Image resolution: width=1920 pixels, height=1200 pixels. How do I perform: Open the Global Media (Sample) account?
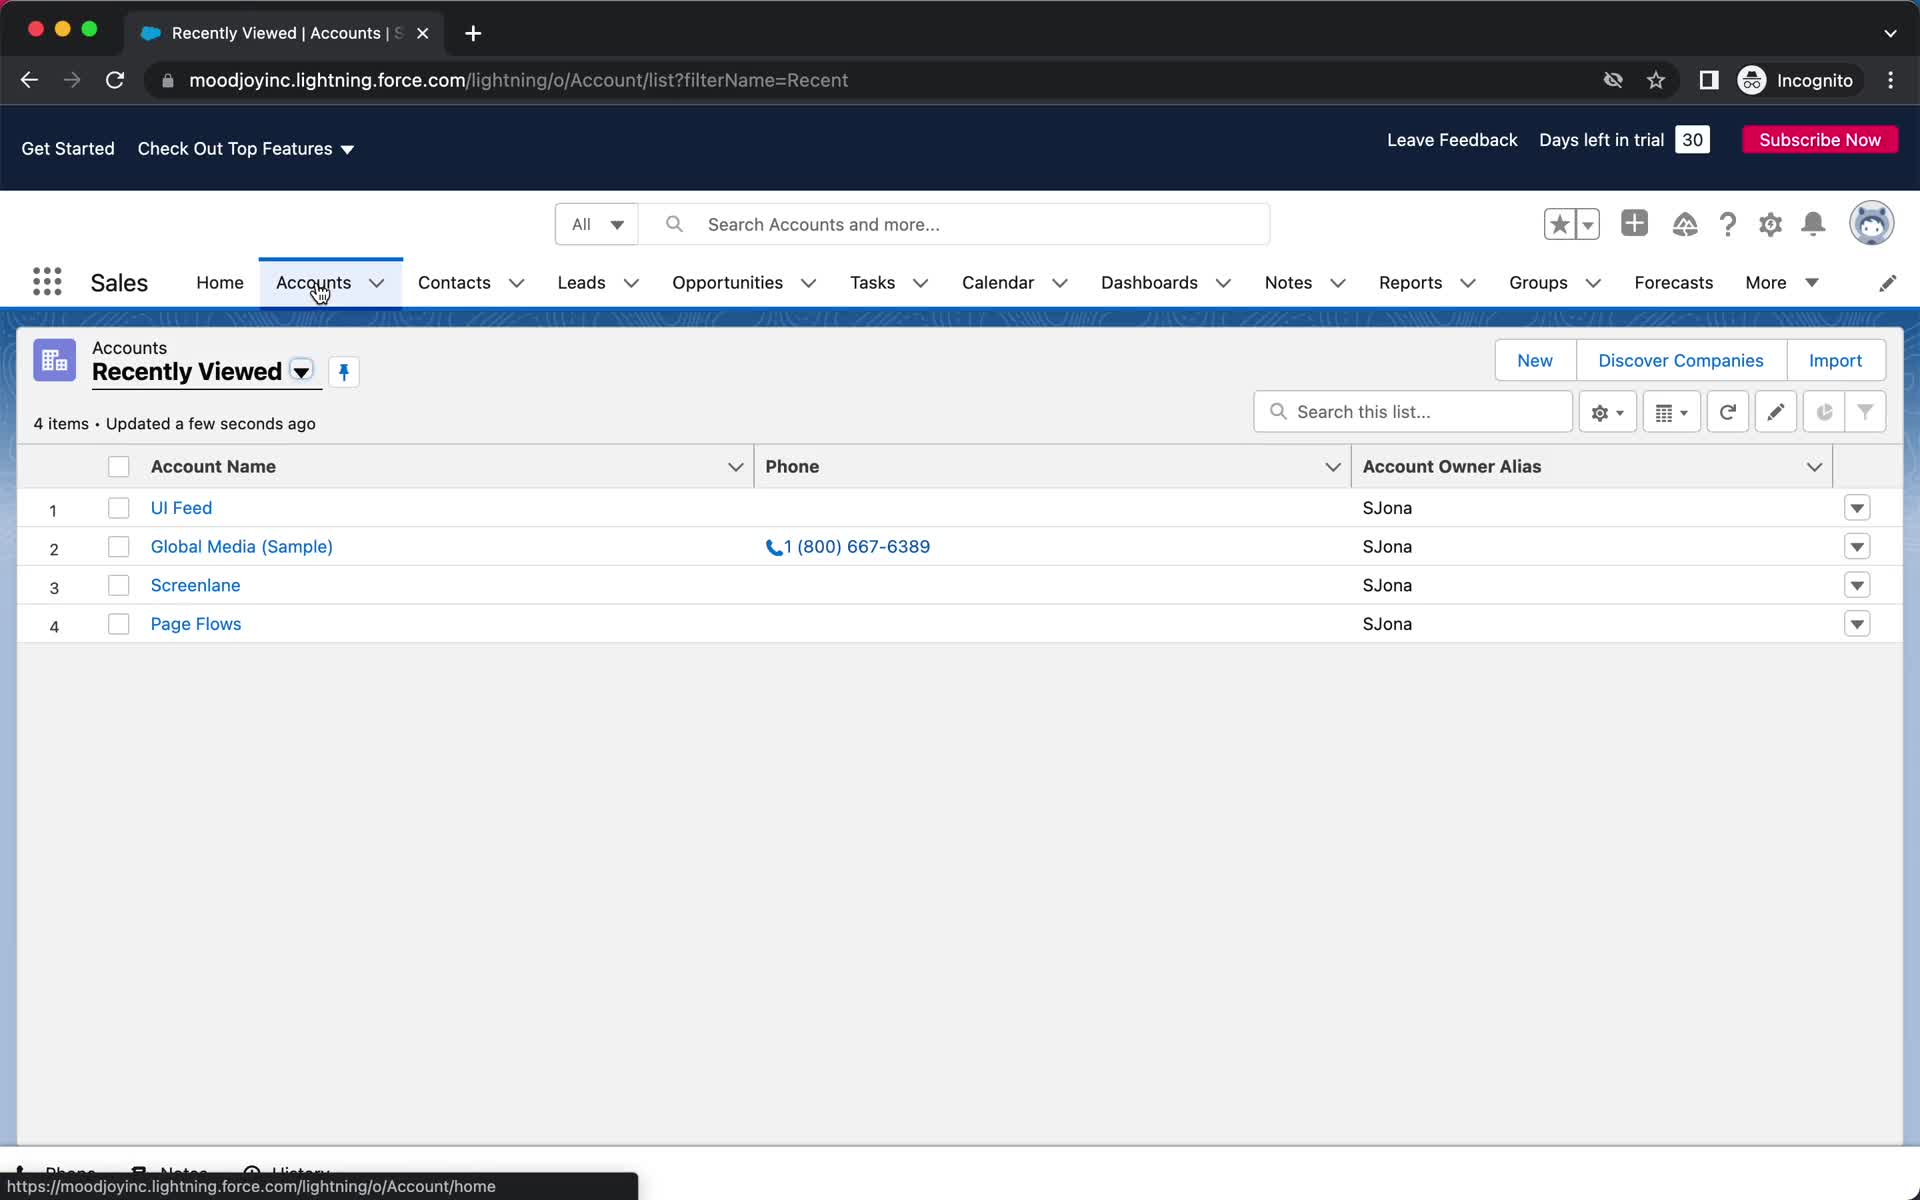[242, 546]
